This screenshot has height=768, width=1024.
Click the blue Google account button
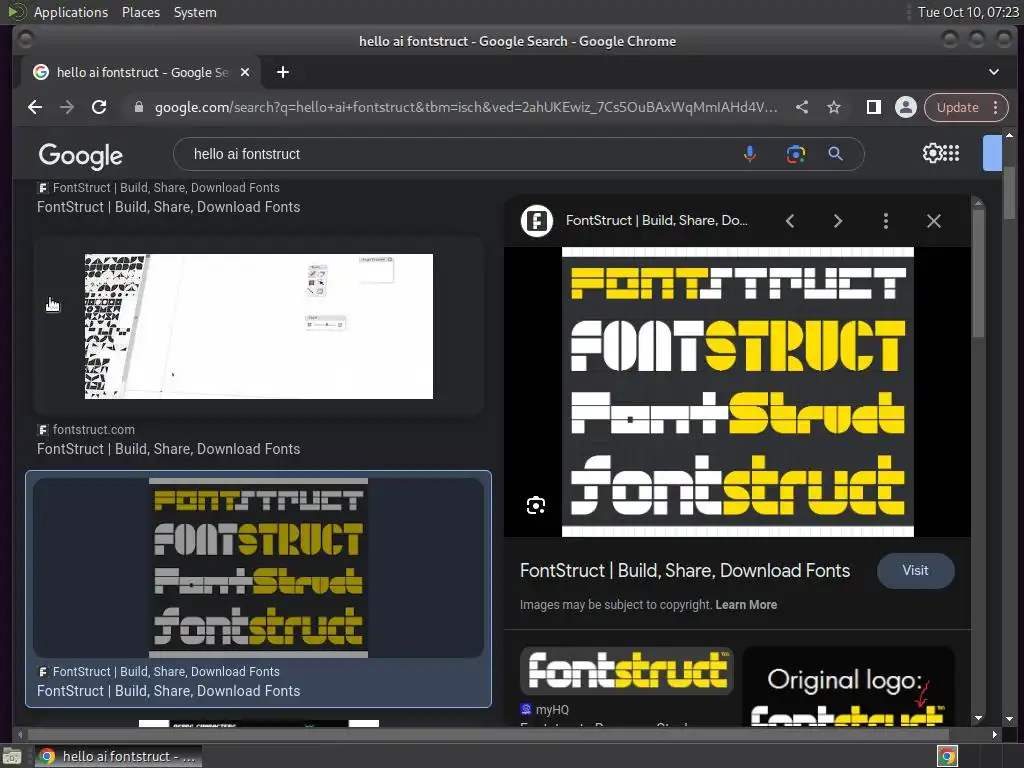click(992, 153)
